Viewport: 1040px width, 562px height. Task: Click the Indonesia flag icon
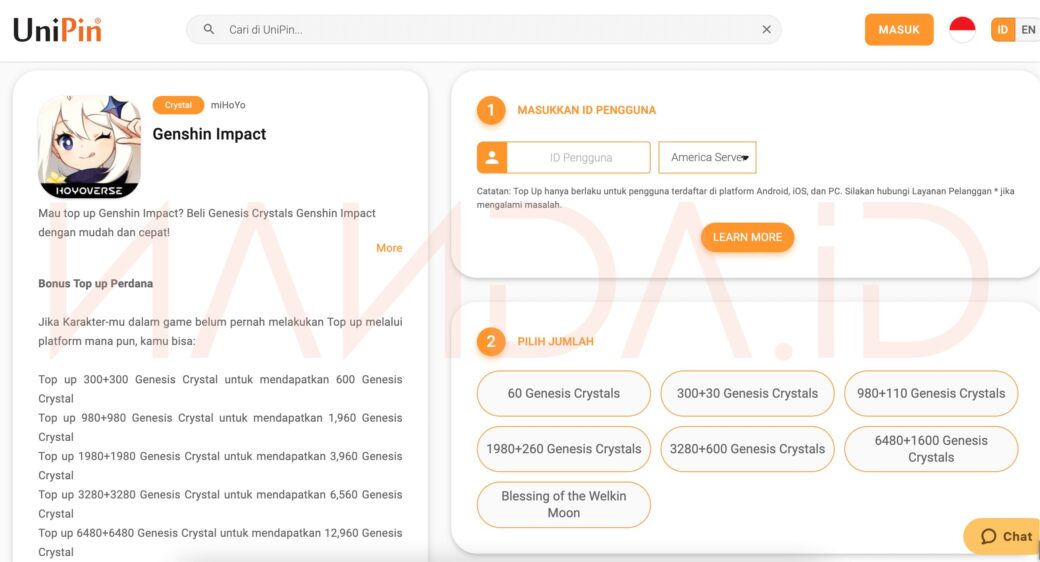coord(962,30)
